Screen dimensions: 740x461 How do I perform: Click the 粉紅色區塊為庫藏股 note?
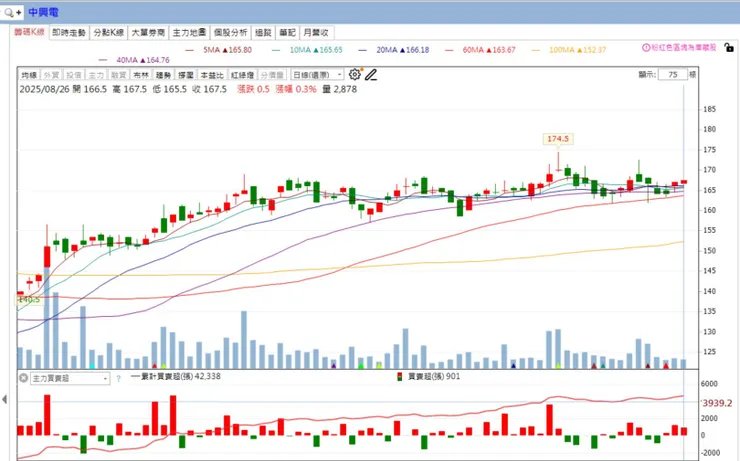click(683, 48)
